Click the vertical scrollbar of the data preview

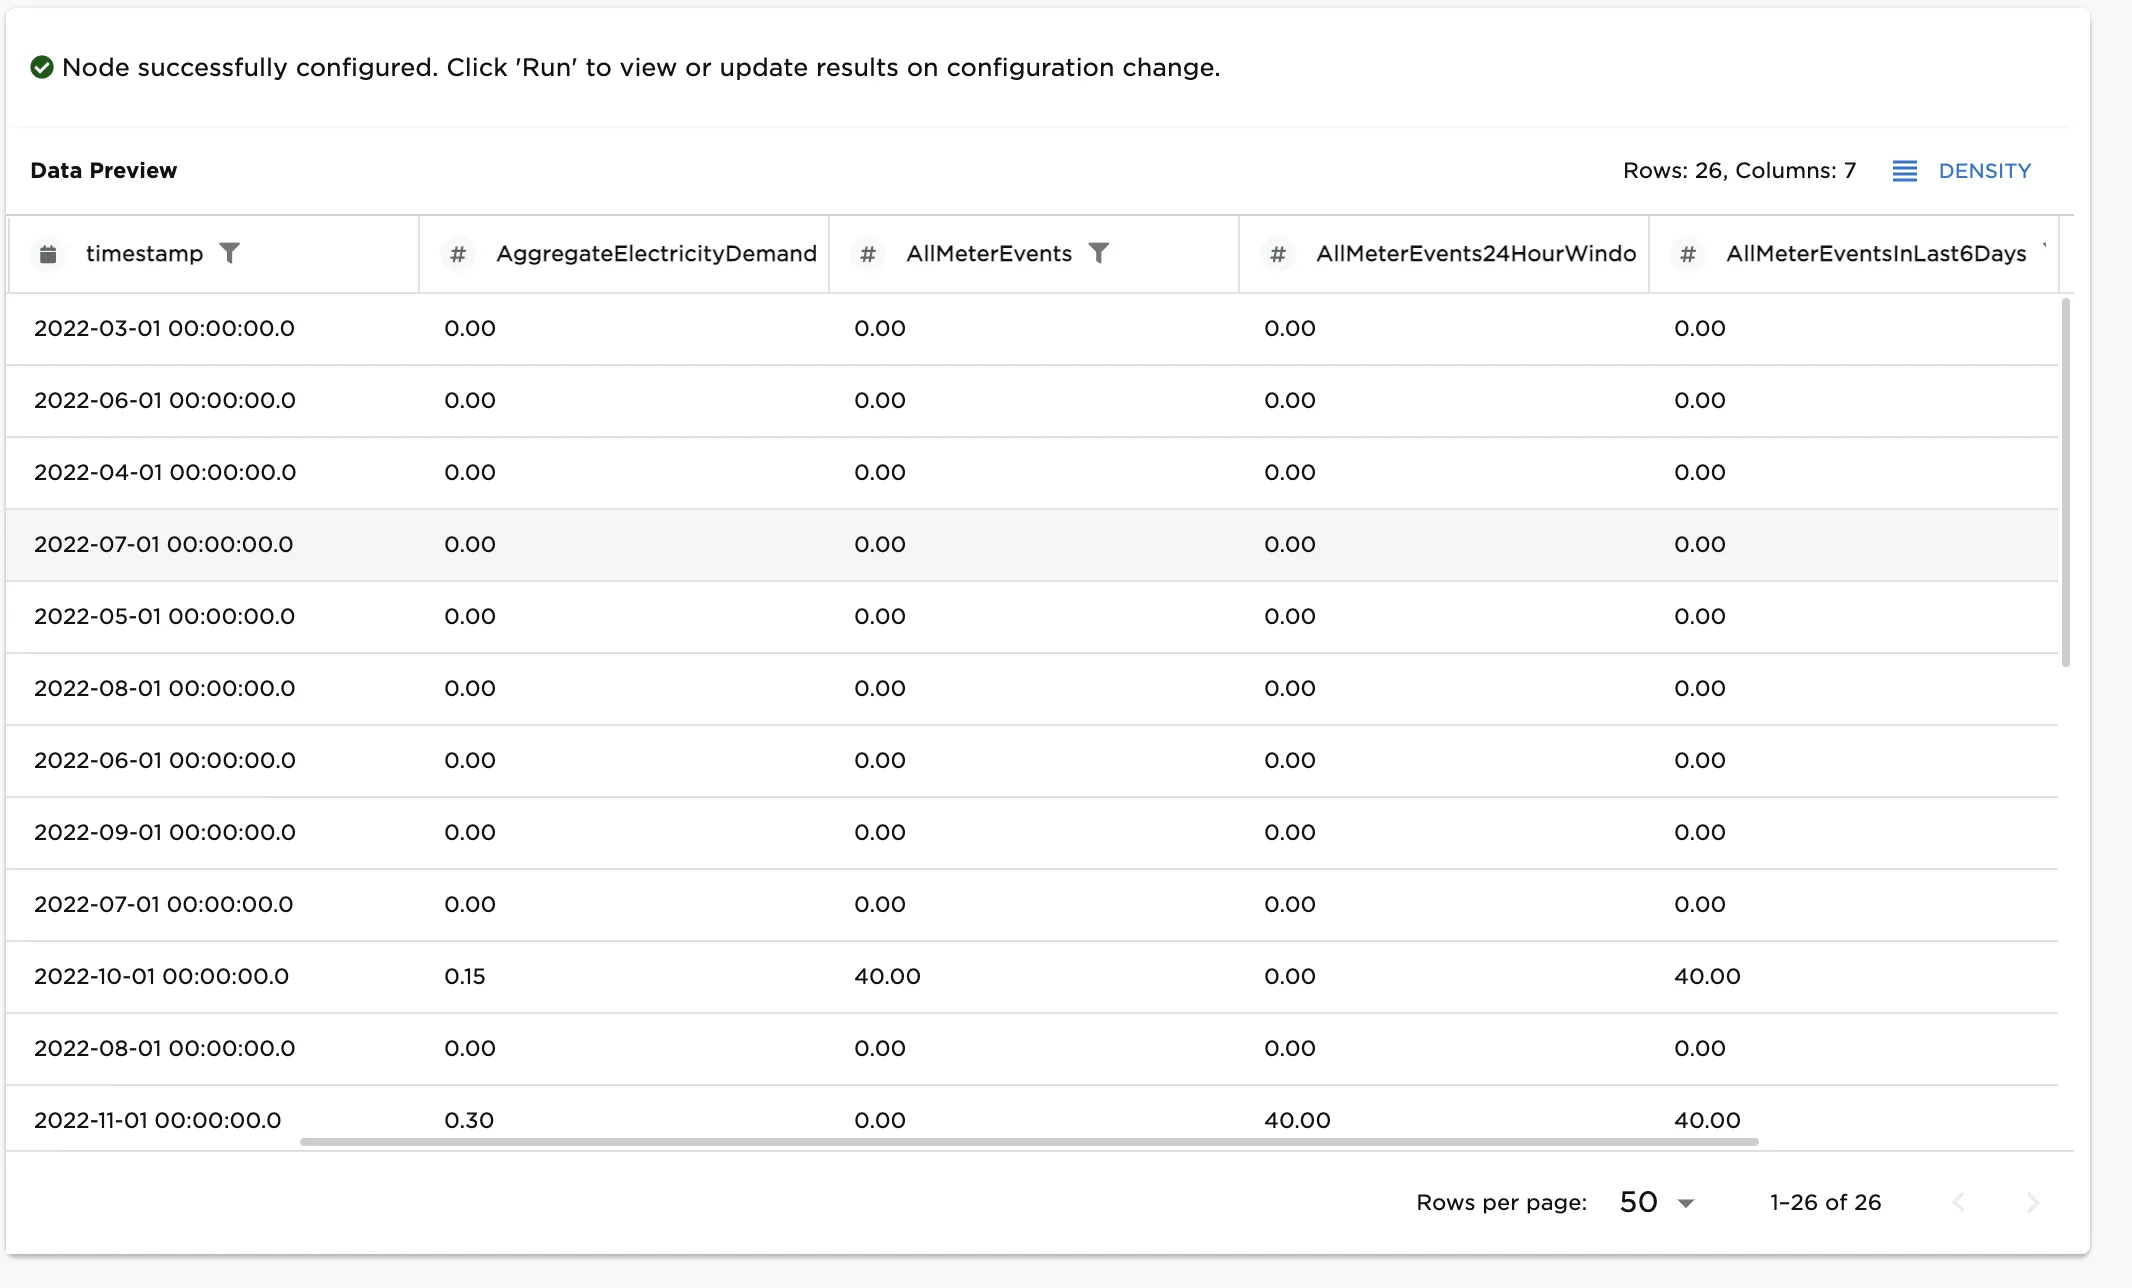pos(2066,482)
